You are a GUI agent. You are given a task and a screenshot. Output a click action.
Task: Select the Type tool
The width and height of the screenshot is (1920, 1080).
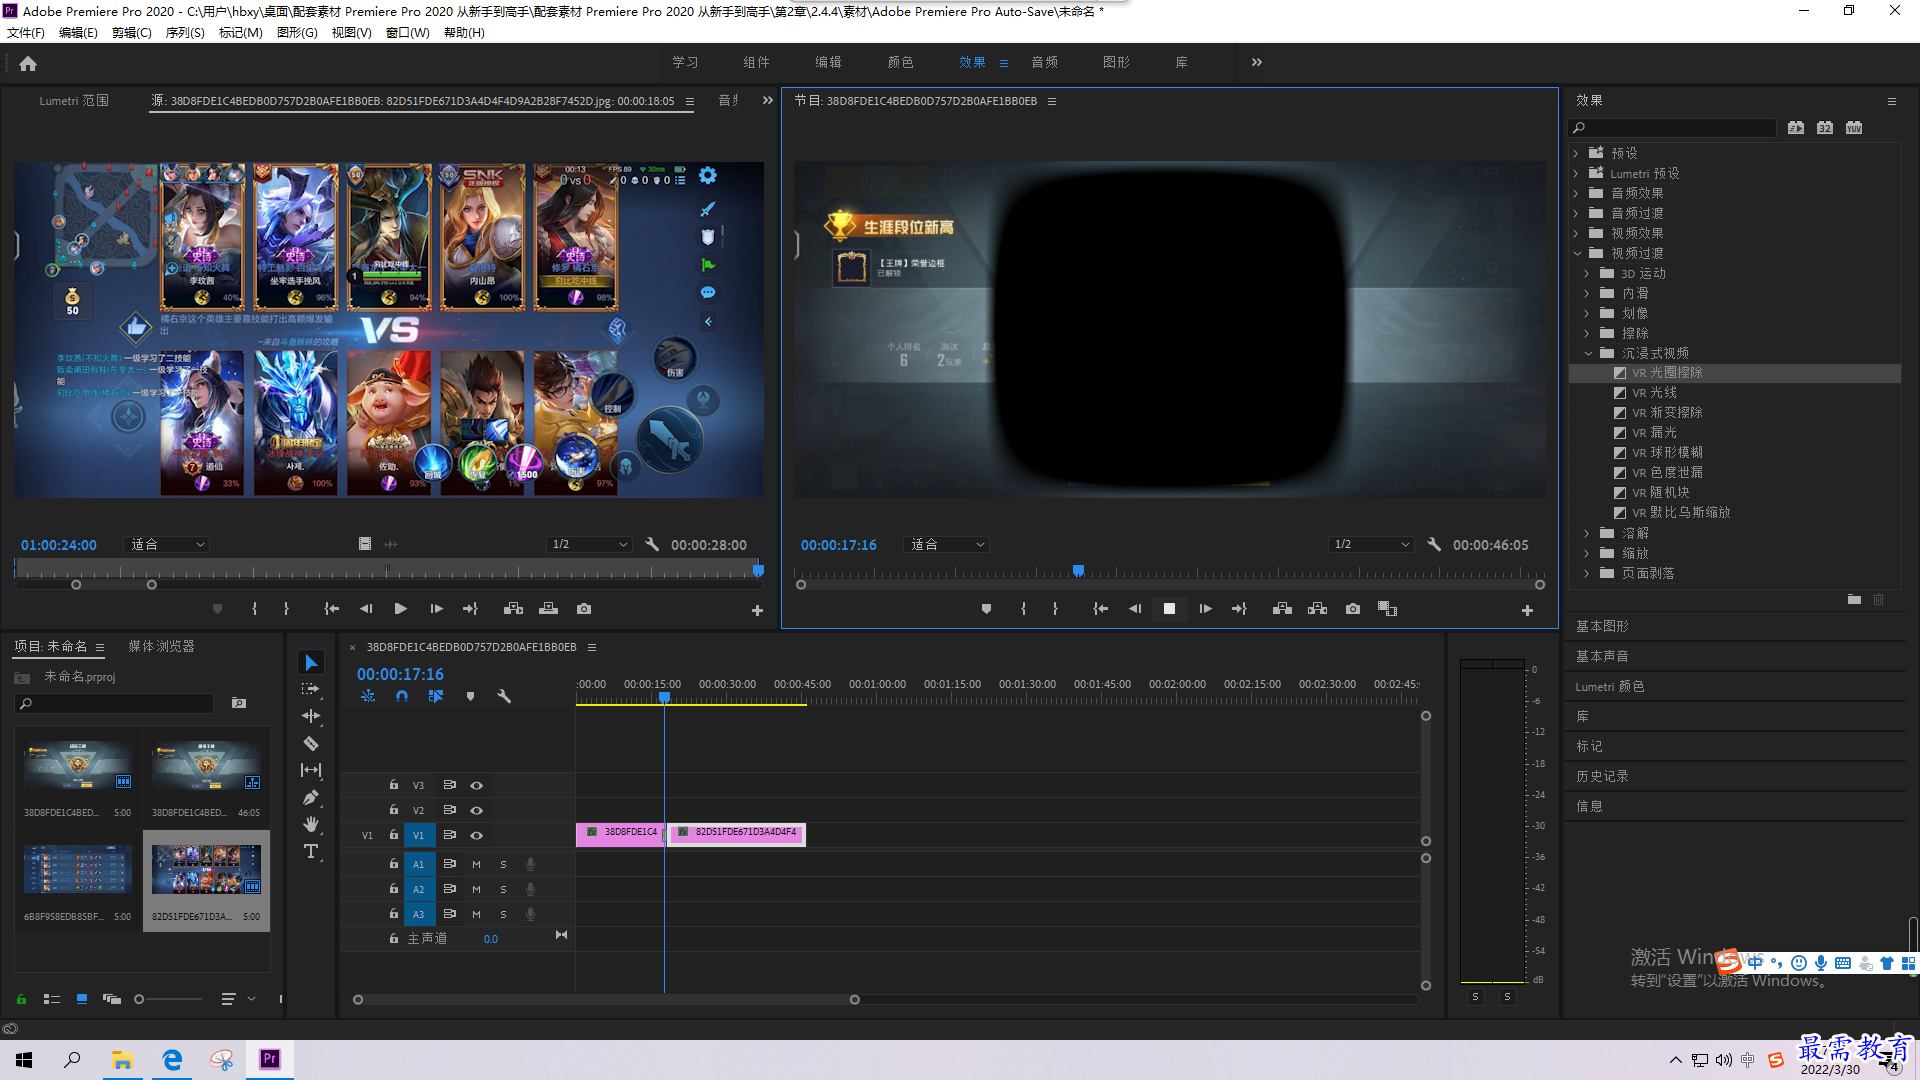311,851
